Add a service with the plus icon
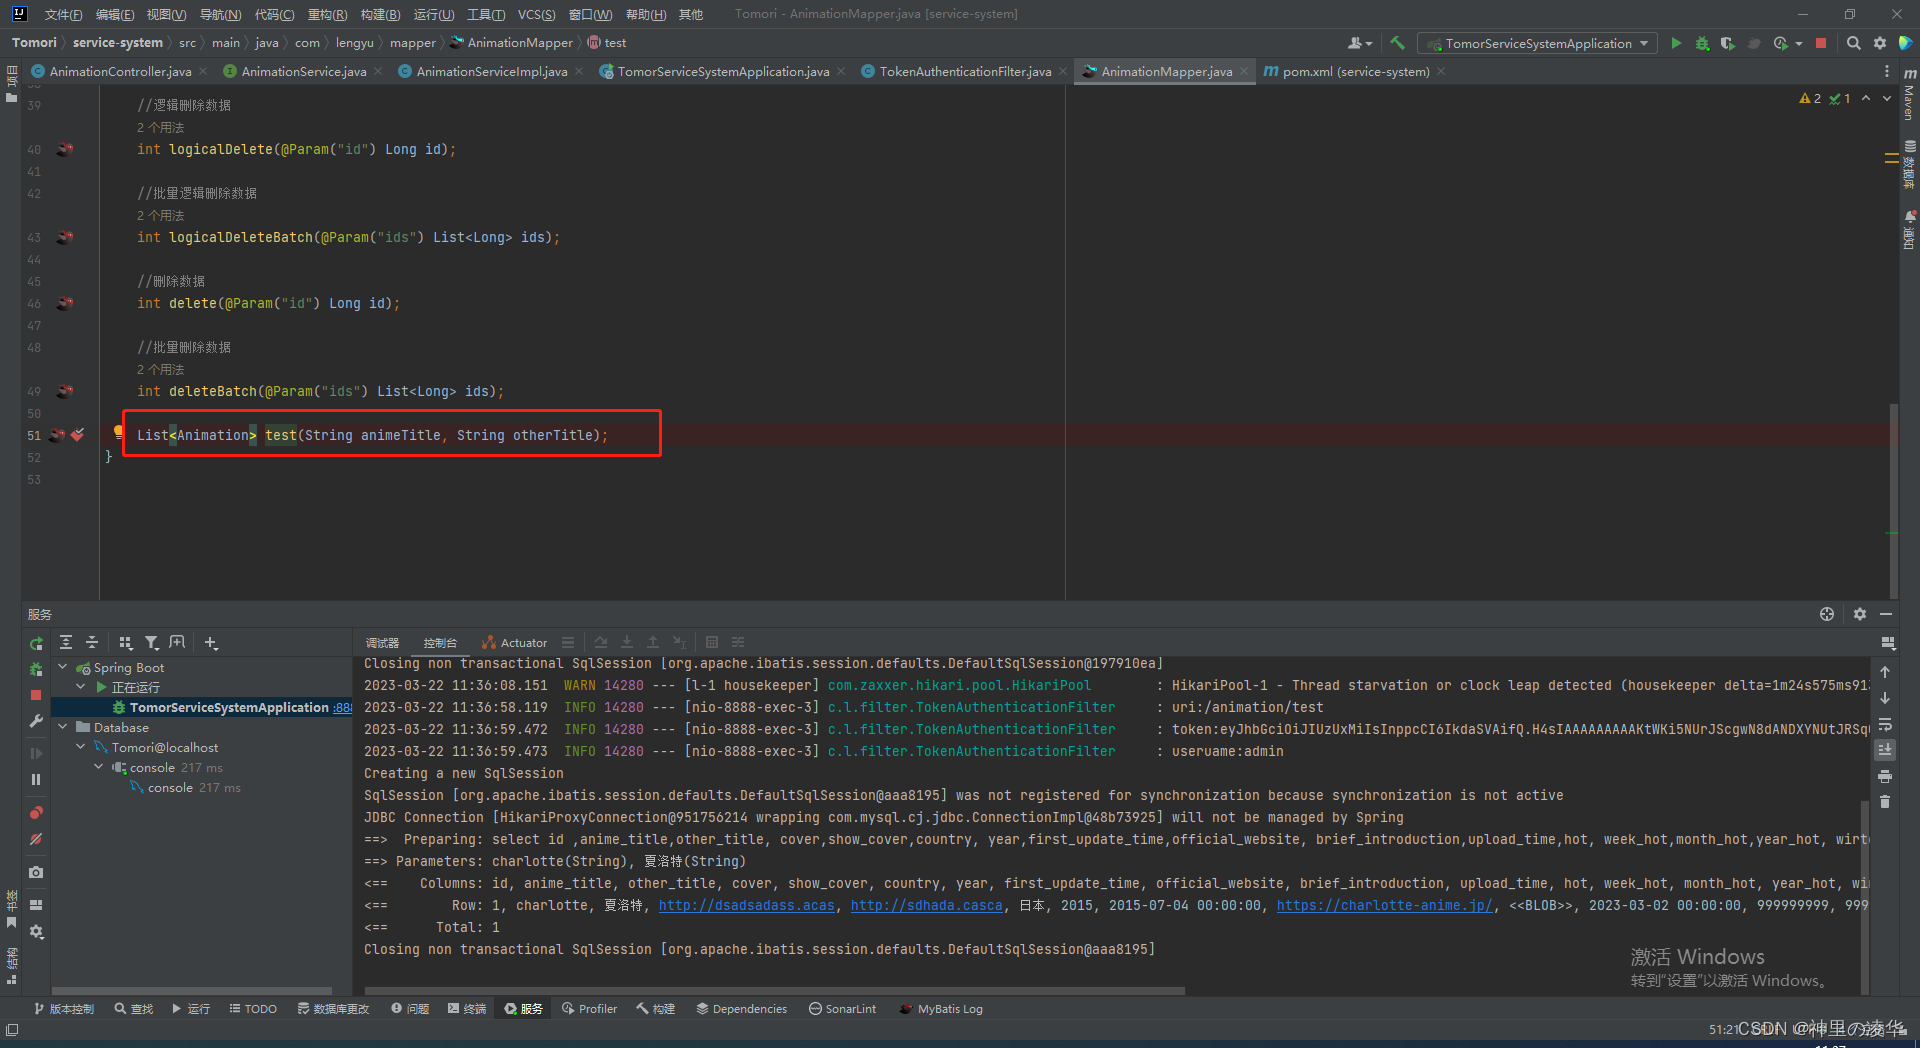Image resolution: width=1920 pixels, height=1048 pixels. click(210, 643)
